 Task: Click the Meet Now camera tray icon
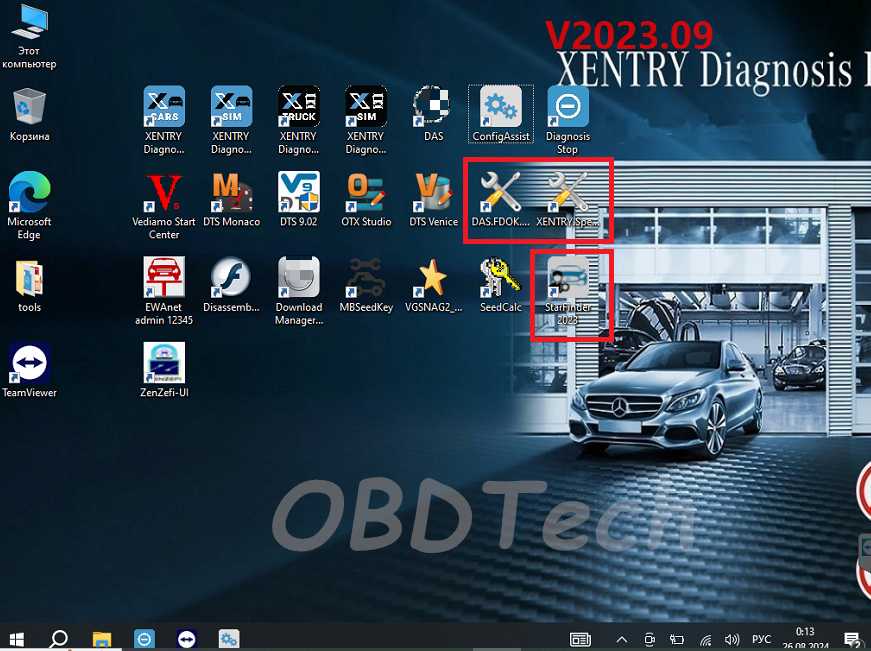click(x=649, y=640)
